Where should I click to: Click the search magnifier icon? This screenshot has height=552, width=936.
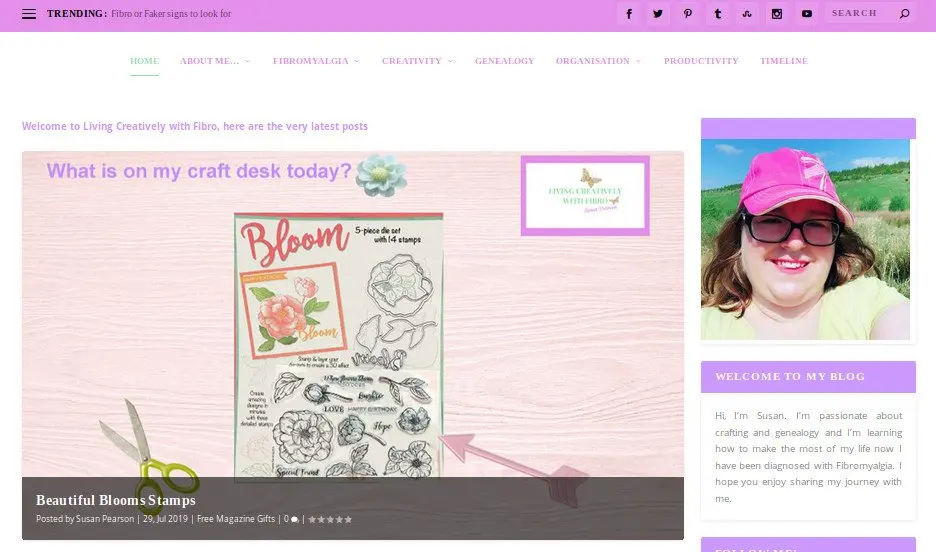pyautogui.click(x=904, y=13)
